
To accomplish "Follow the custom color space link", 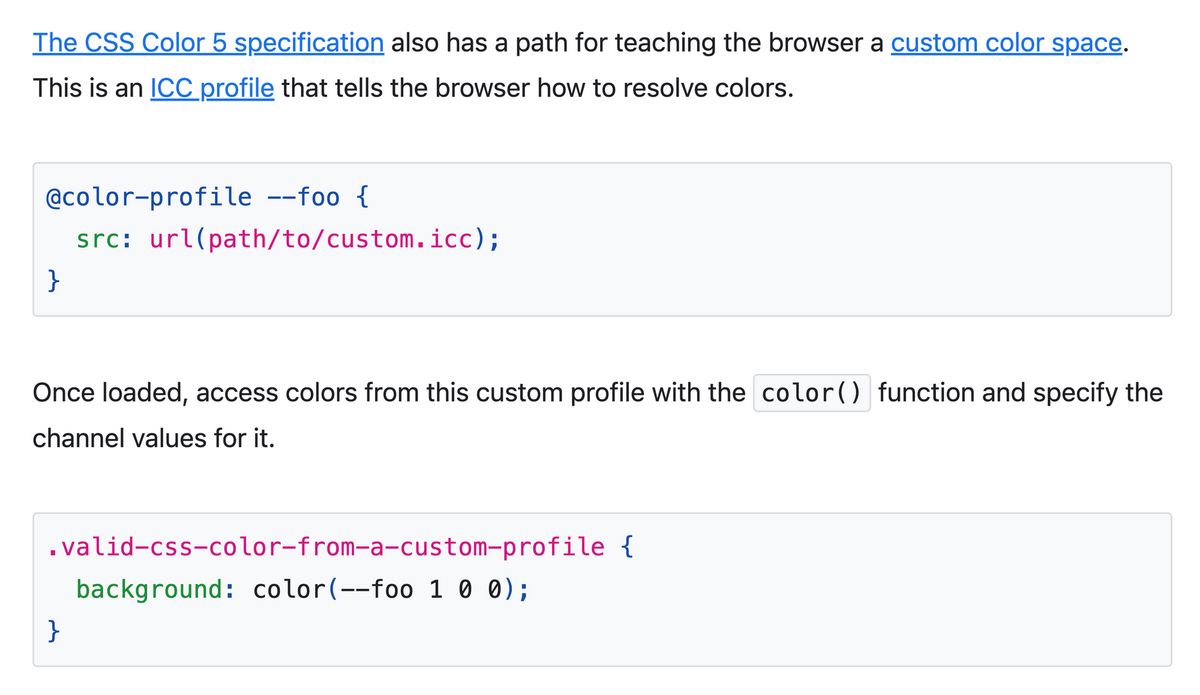I will coord(1006,43).
